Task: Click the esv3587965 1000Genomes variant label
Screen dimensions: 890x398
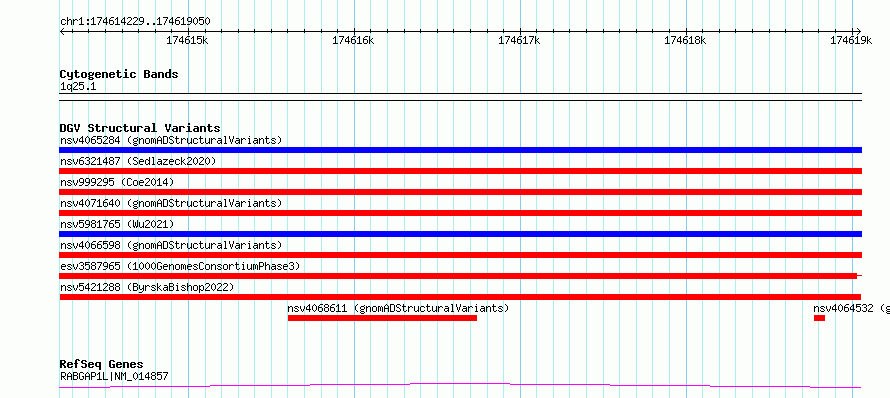Action: pos(180,266)
